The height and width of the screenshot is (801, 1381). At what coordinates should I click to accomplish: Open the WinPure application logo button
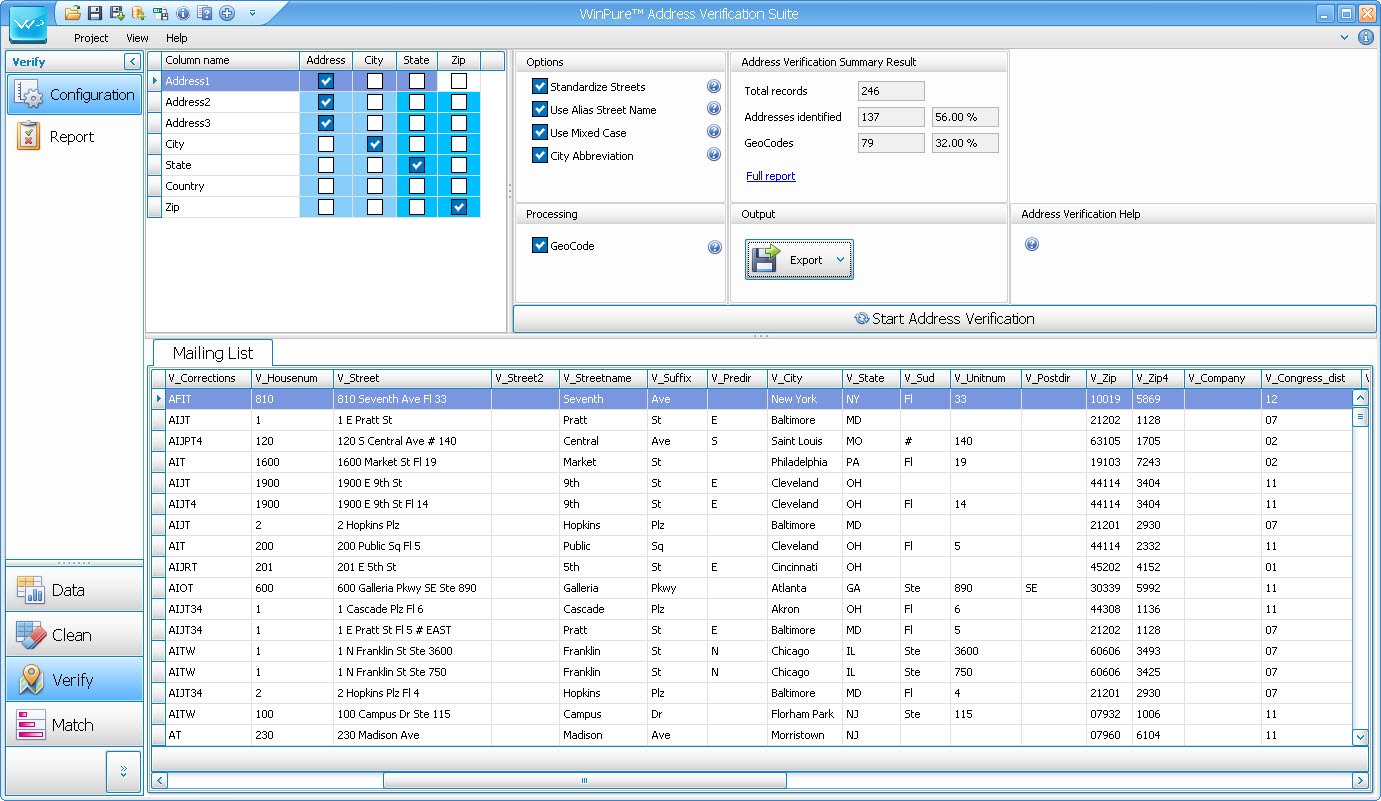coord(27,22)
